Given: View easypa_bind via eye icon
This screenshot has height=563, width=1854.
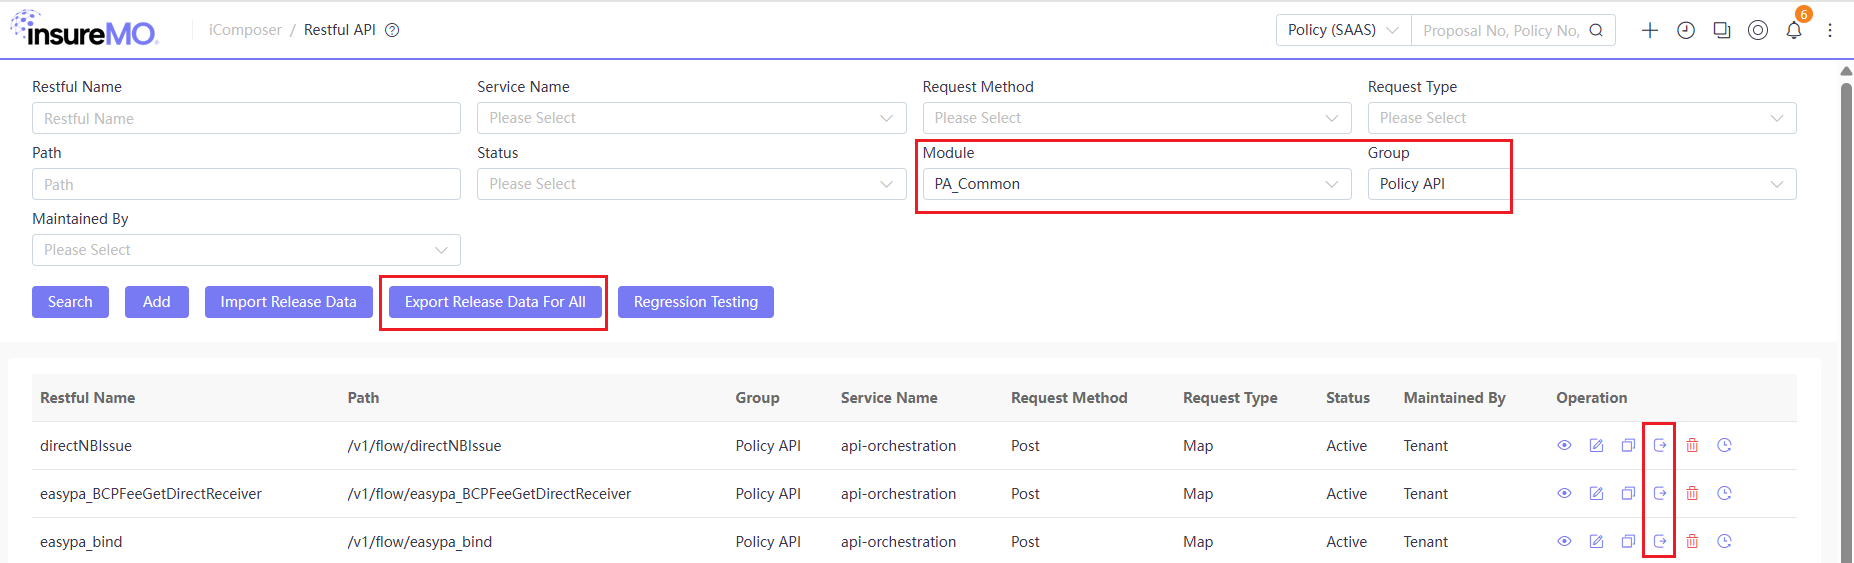Looking at the screenshot, I should click(1564, 541).
